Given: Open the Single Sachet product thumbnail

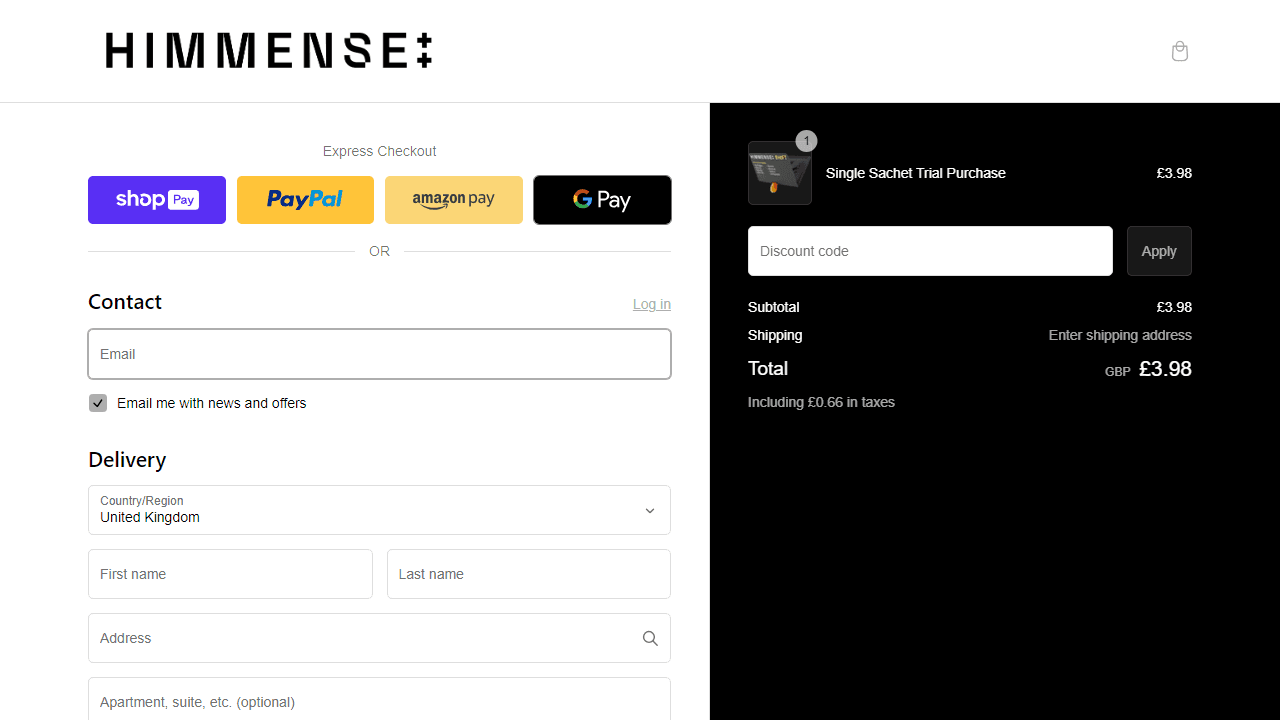Looking at the screenshot, I should pyautogui.click(x=780, y=173).
